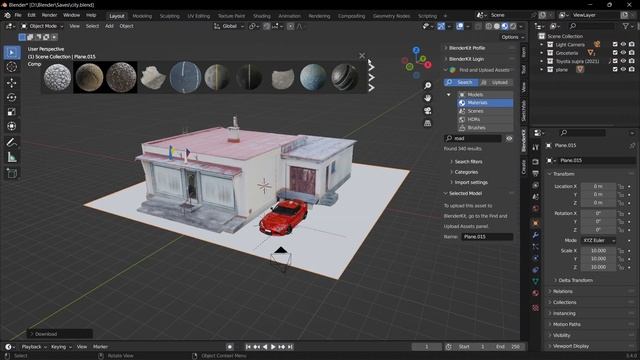The image size is (640, 360).
Task: Open the Add menu in viewport header
Action: coord(109,26)
